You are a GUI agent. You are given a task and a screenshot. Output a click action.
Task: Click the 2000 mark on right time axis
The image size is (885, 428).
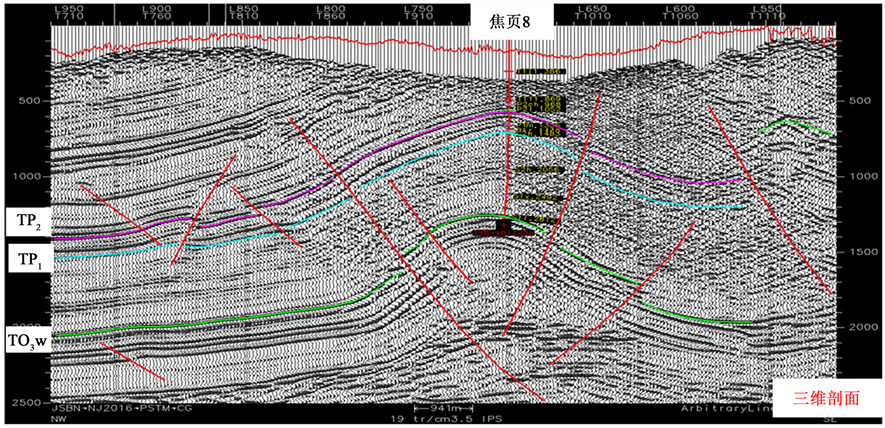pyautogui.click(x=863, y=327)
